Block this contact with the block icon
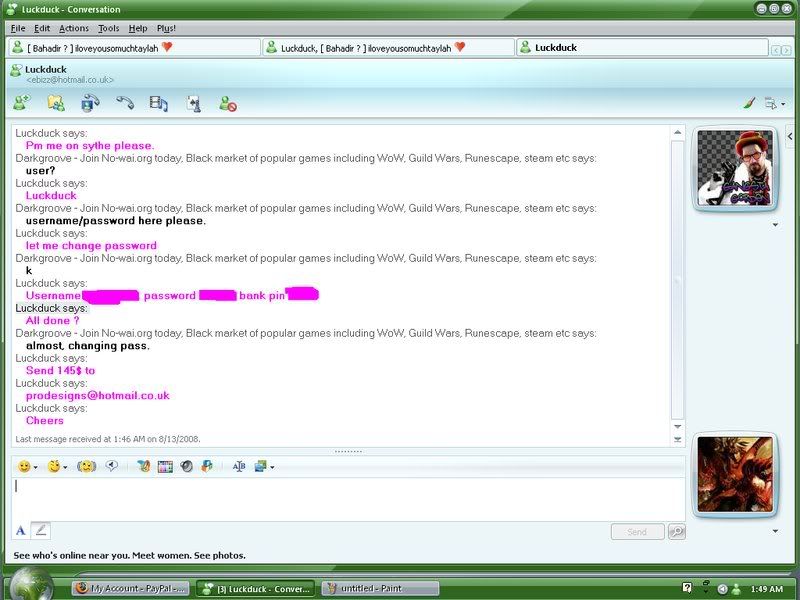This screenshot has height=600, width=800. click(228, 104)
